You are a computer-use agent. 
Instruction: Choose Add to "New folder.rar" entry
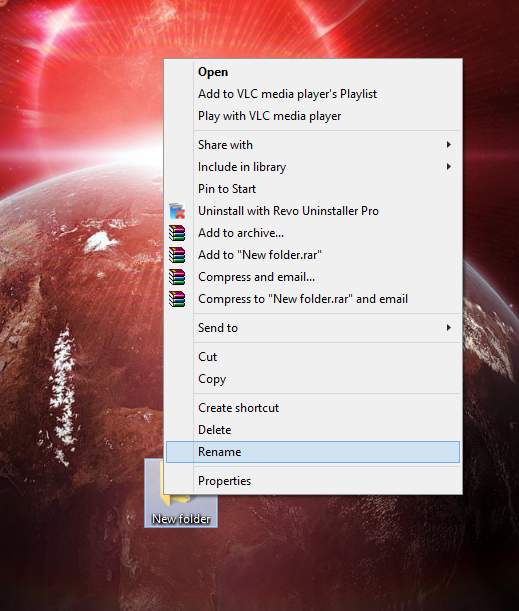click(x=313, y=255)
